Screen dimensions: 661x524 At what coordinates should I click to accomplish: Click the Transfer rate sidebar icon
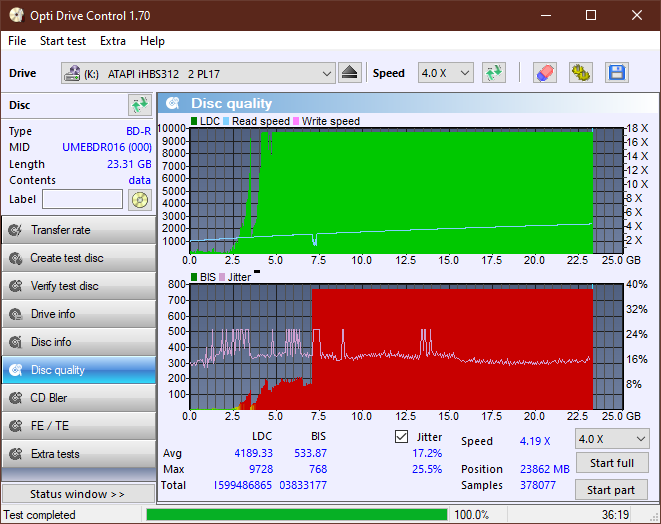point(16,230)
